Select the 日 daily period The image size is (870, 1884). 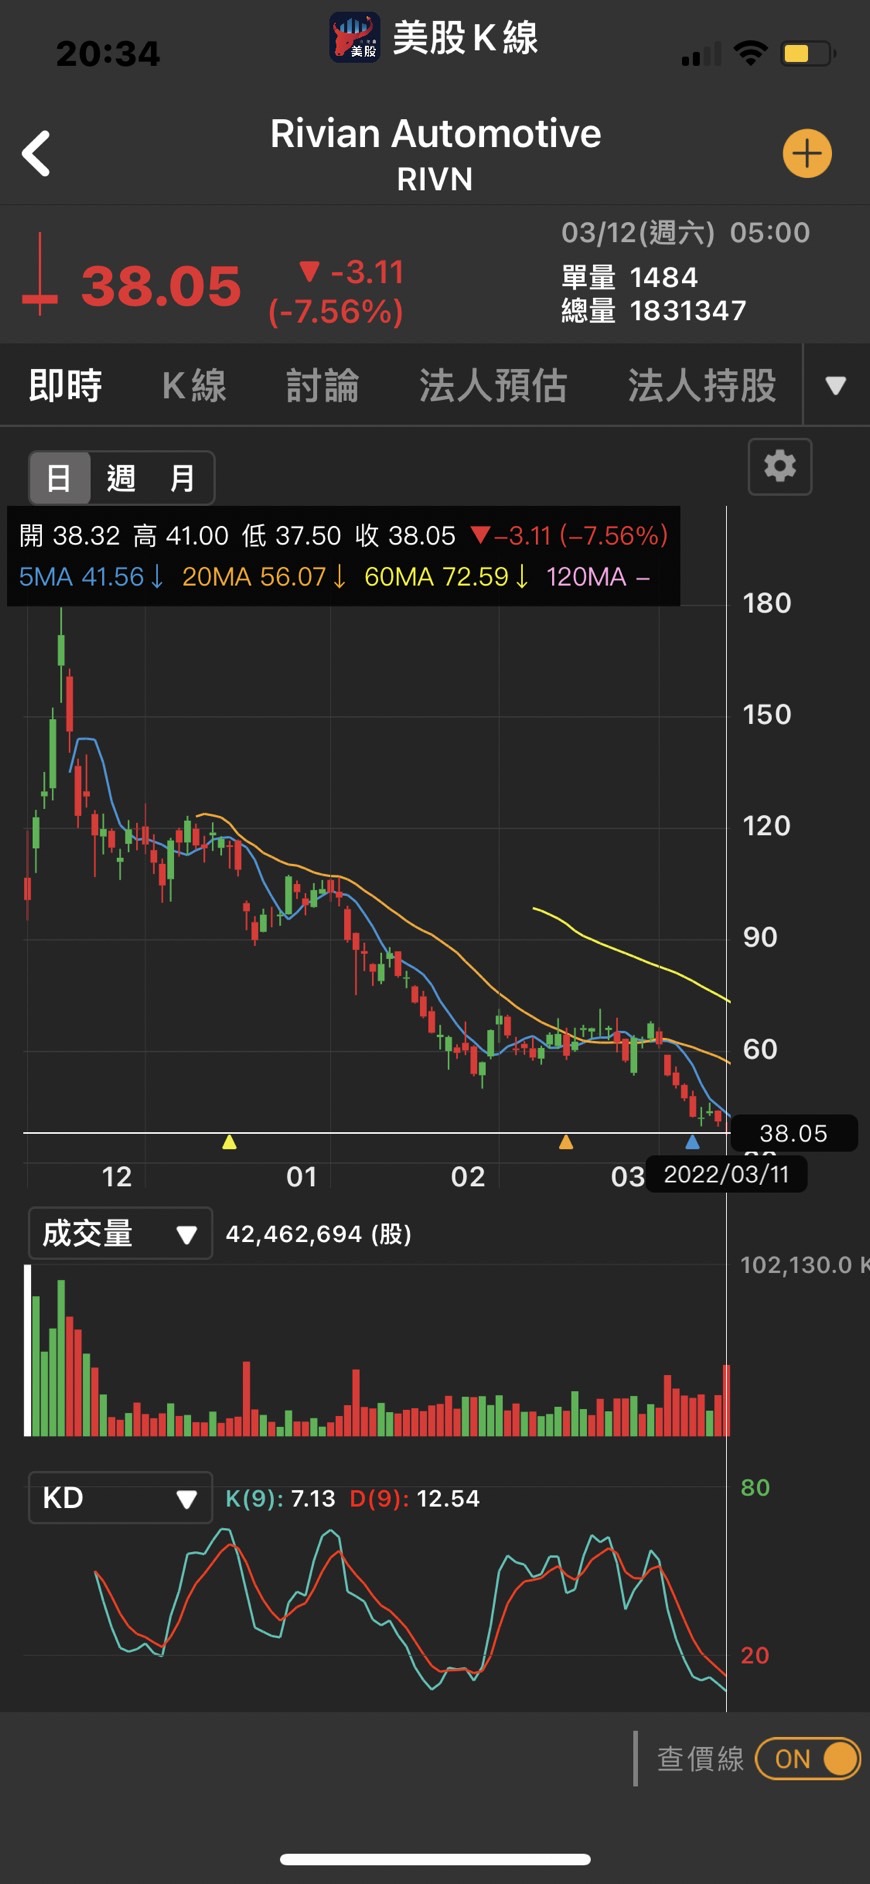59,478
